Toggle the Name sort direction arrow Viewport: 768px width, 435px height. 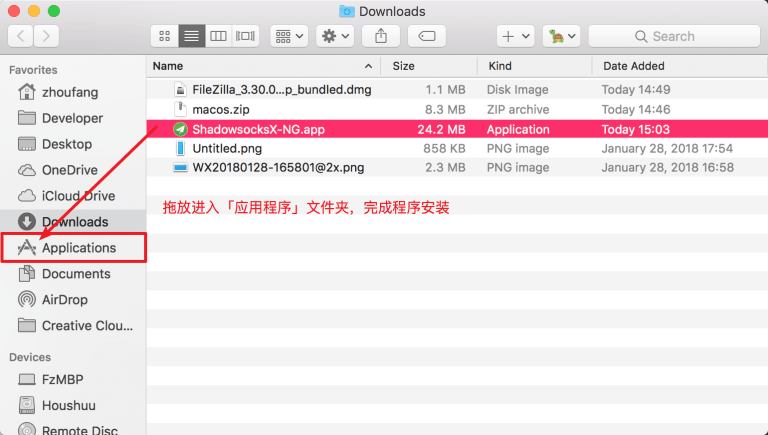point(368,66)
